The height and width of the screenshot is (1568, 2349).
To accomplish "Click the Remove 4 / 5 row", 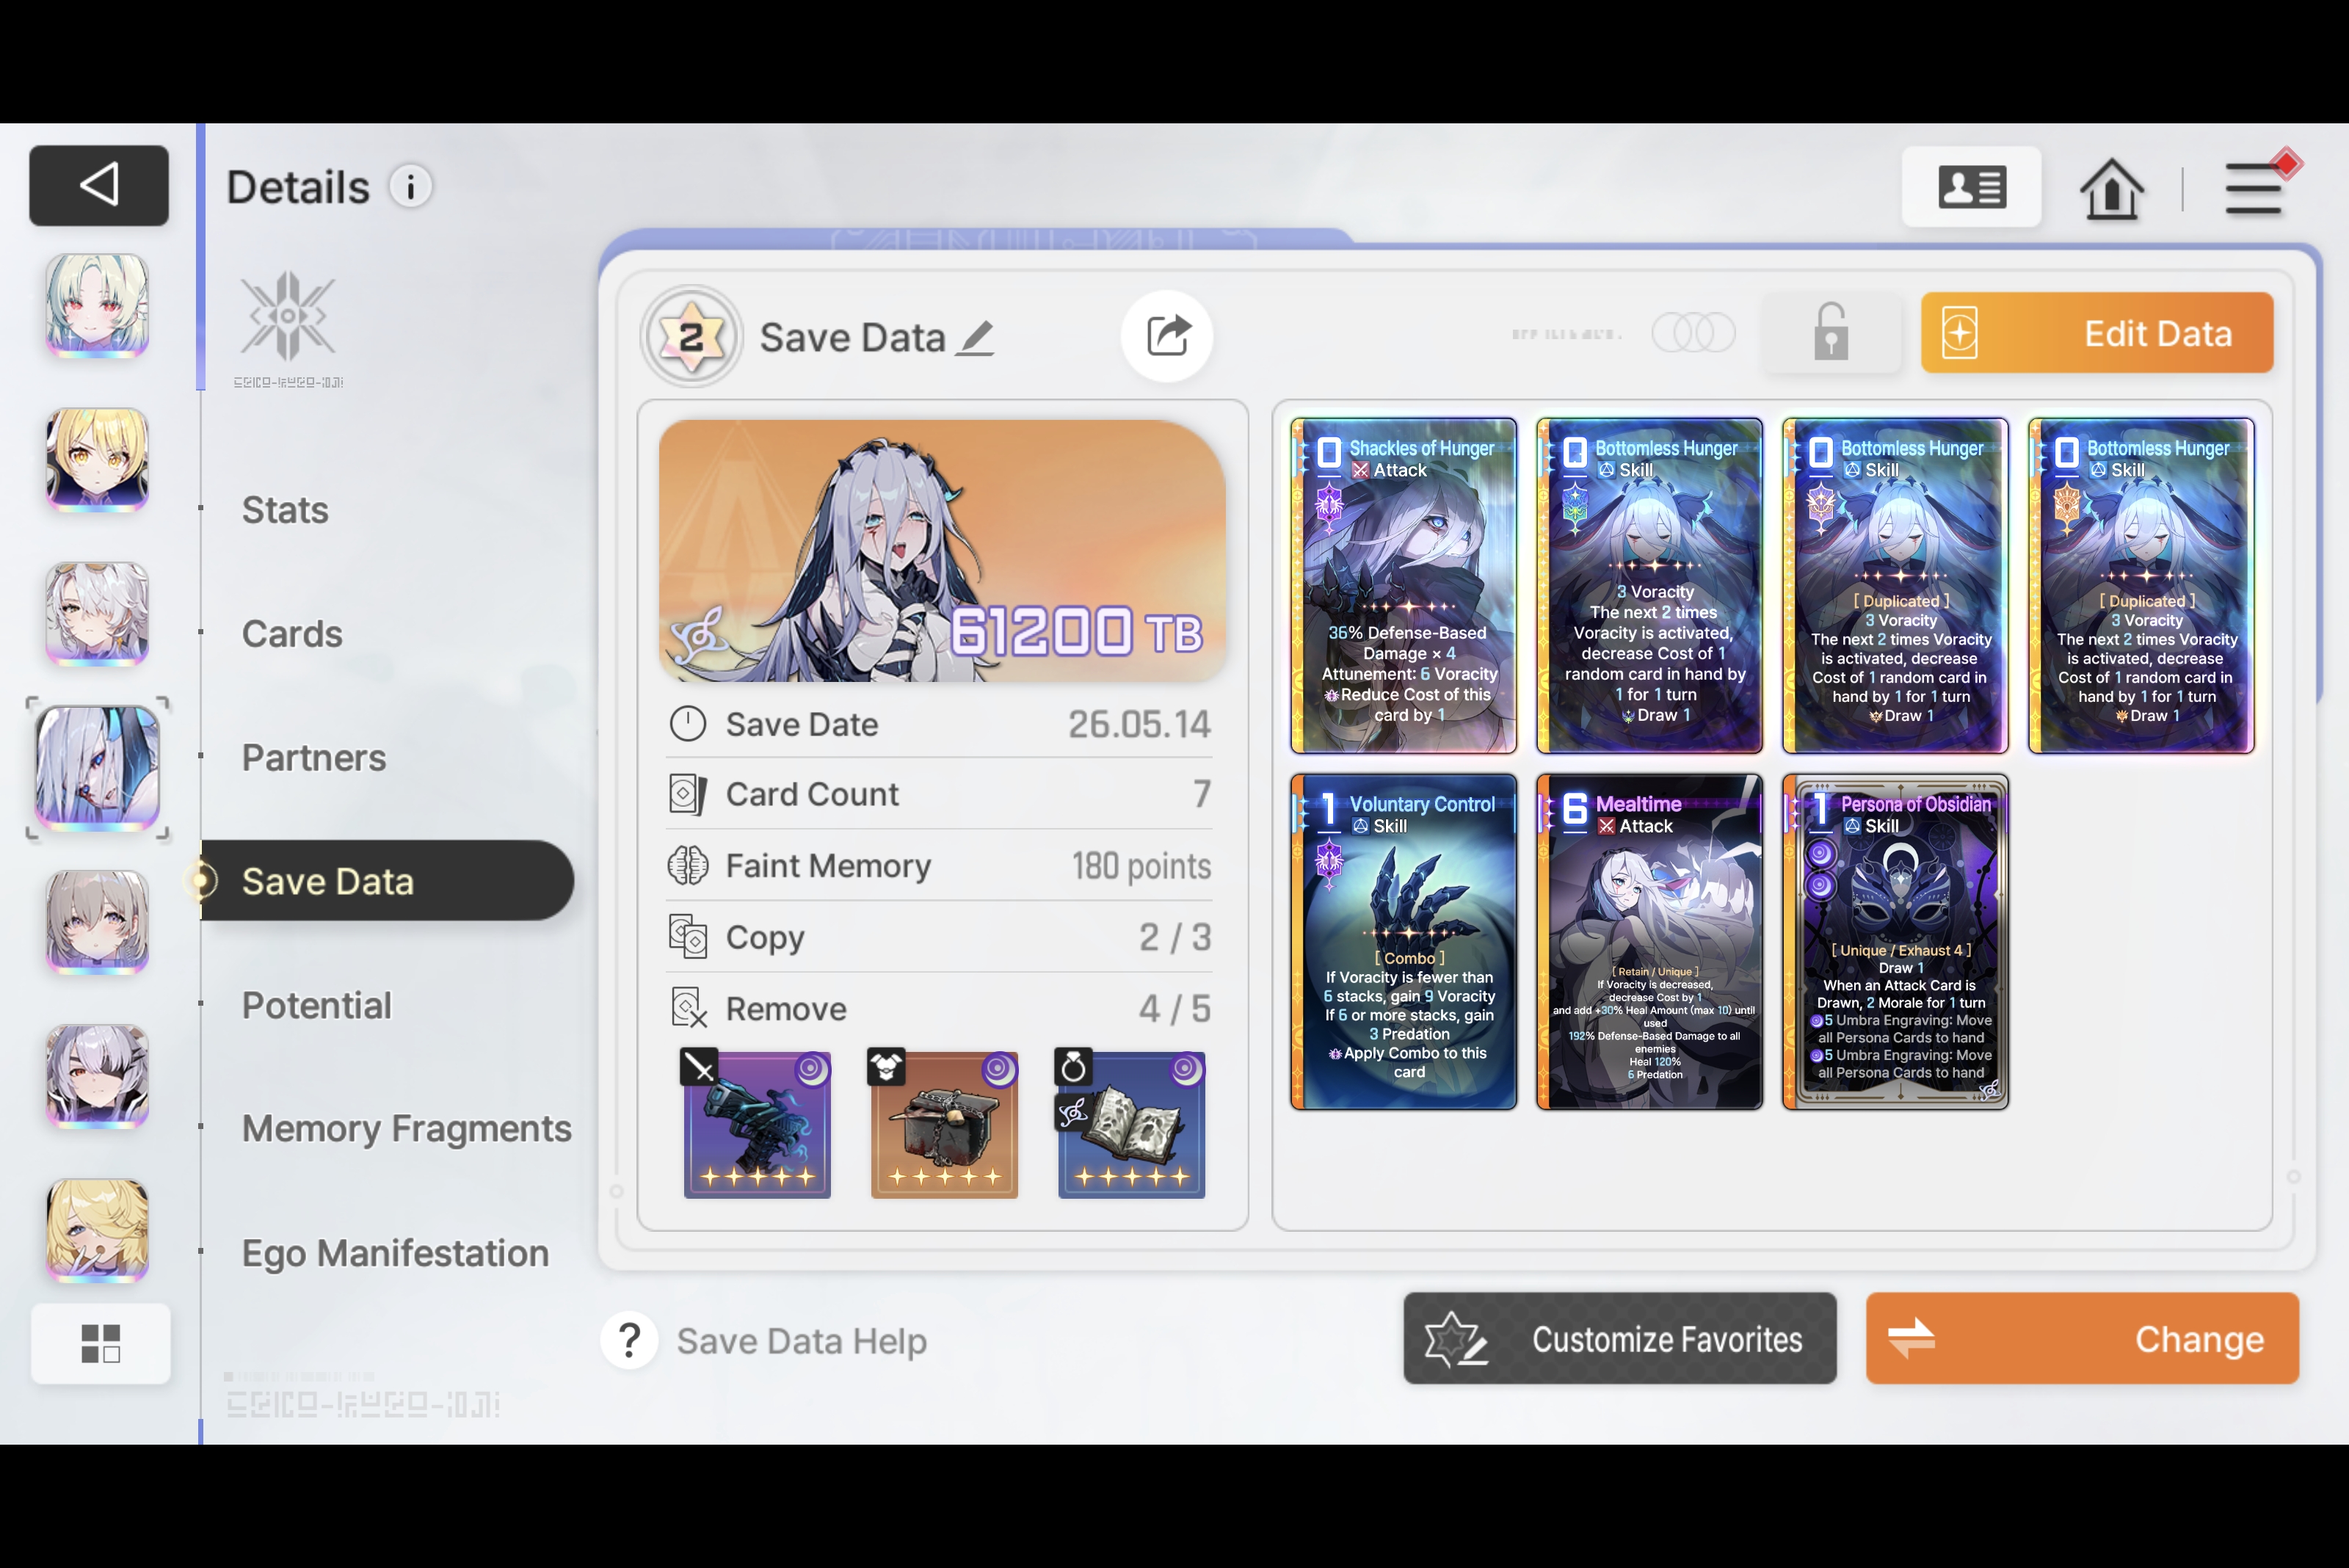I will [939, 1009].
